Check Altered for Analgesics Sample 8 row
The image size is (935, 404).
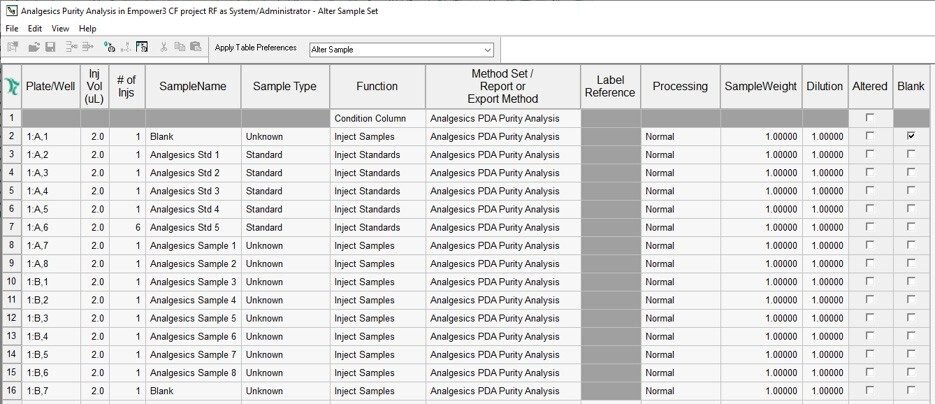869,372
